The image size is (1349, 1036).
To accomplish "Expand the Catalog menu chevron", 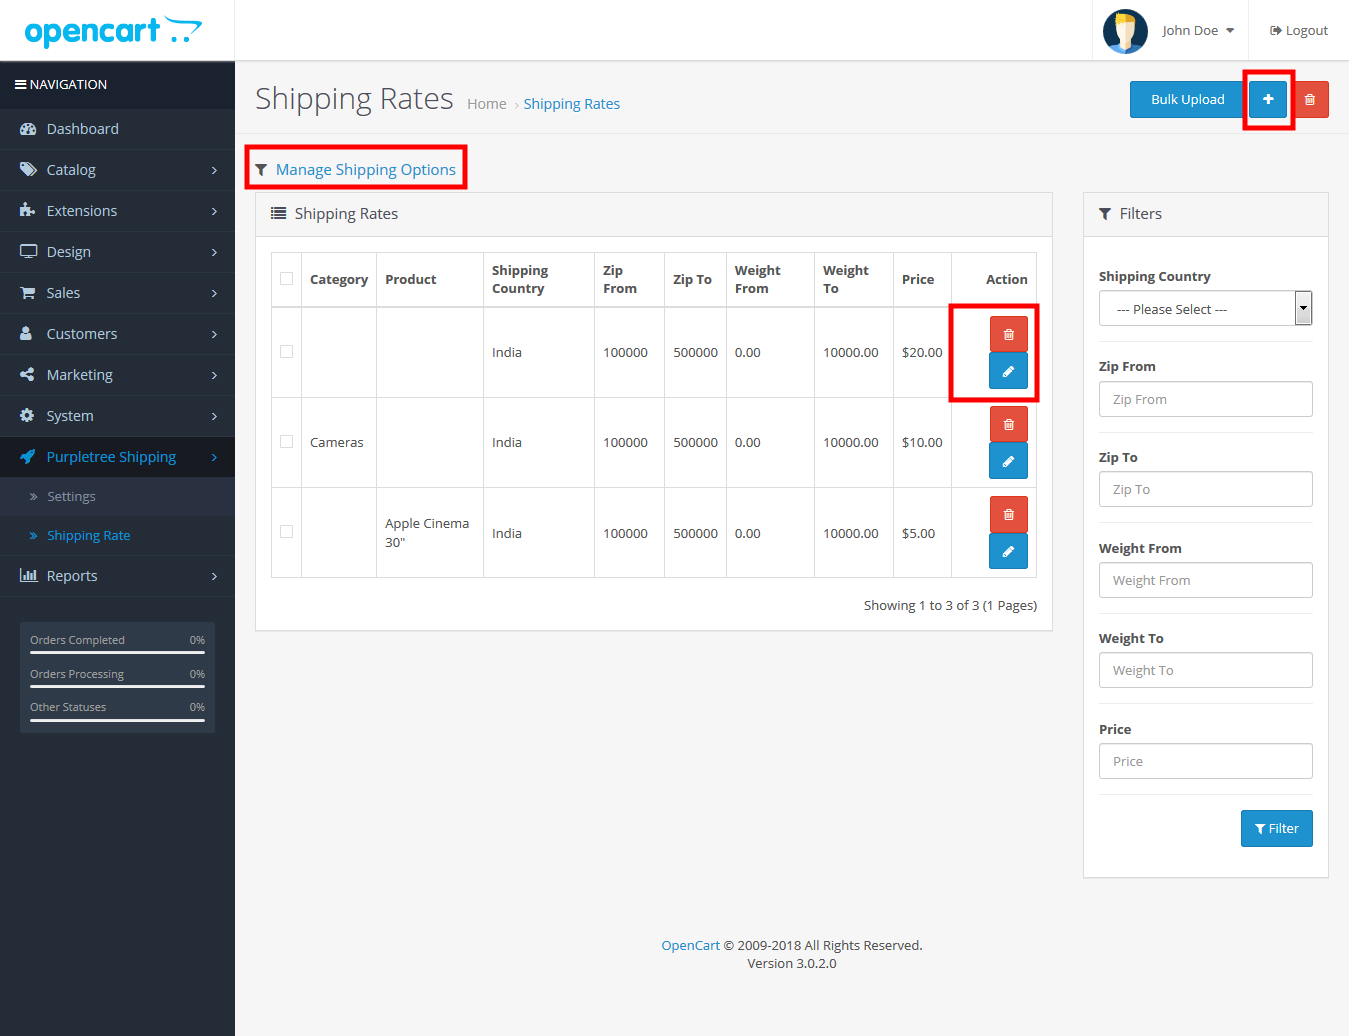I will coord(214,171).
